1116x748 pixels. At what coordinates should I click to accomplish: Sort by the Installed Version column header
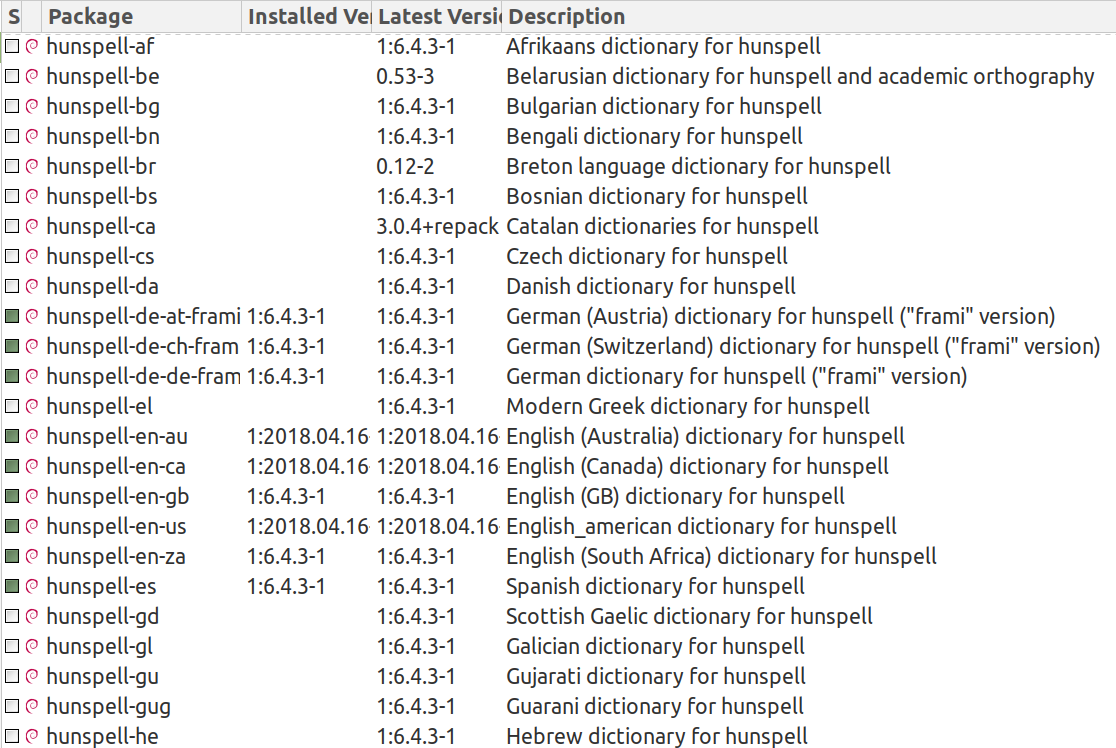point(307,16)
